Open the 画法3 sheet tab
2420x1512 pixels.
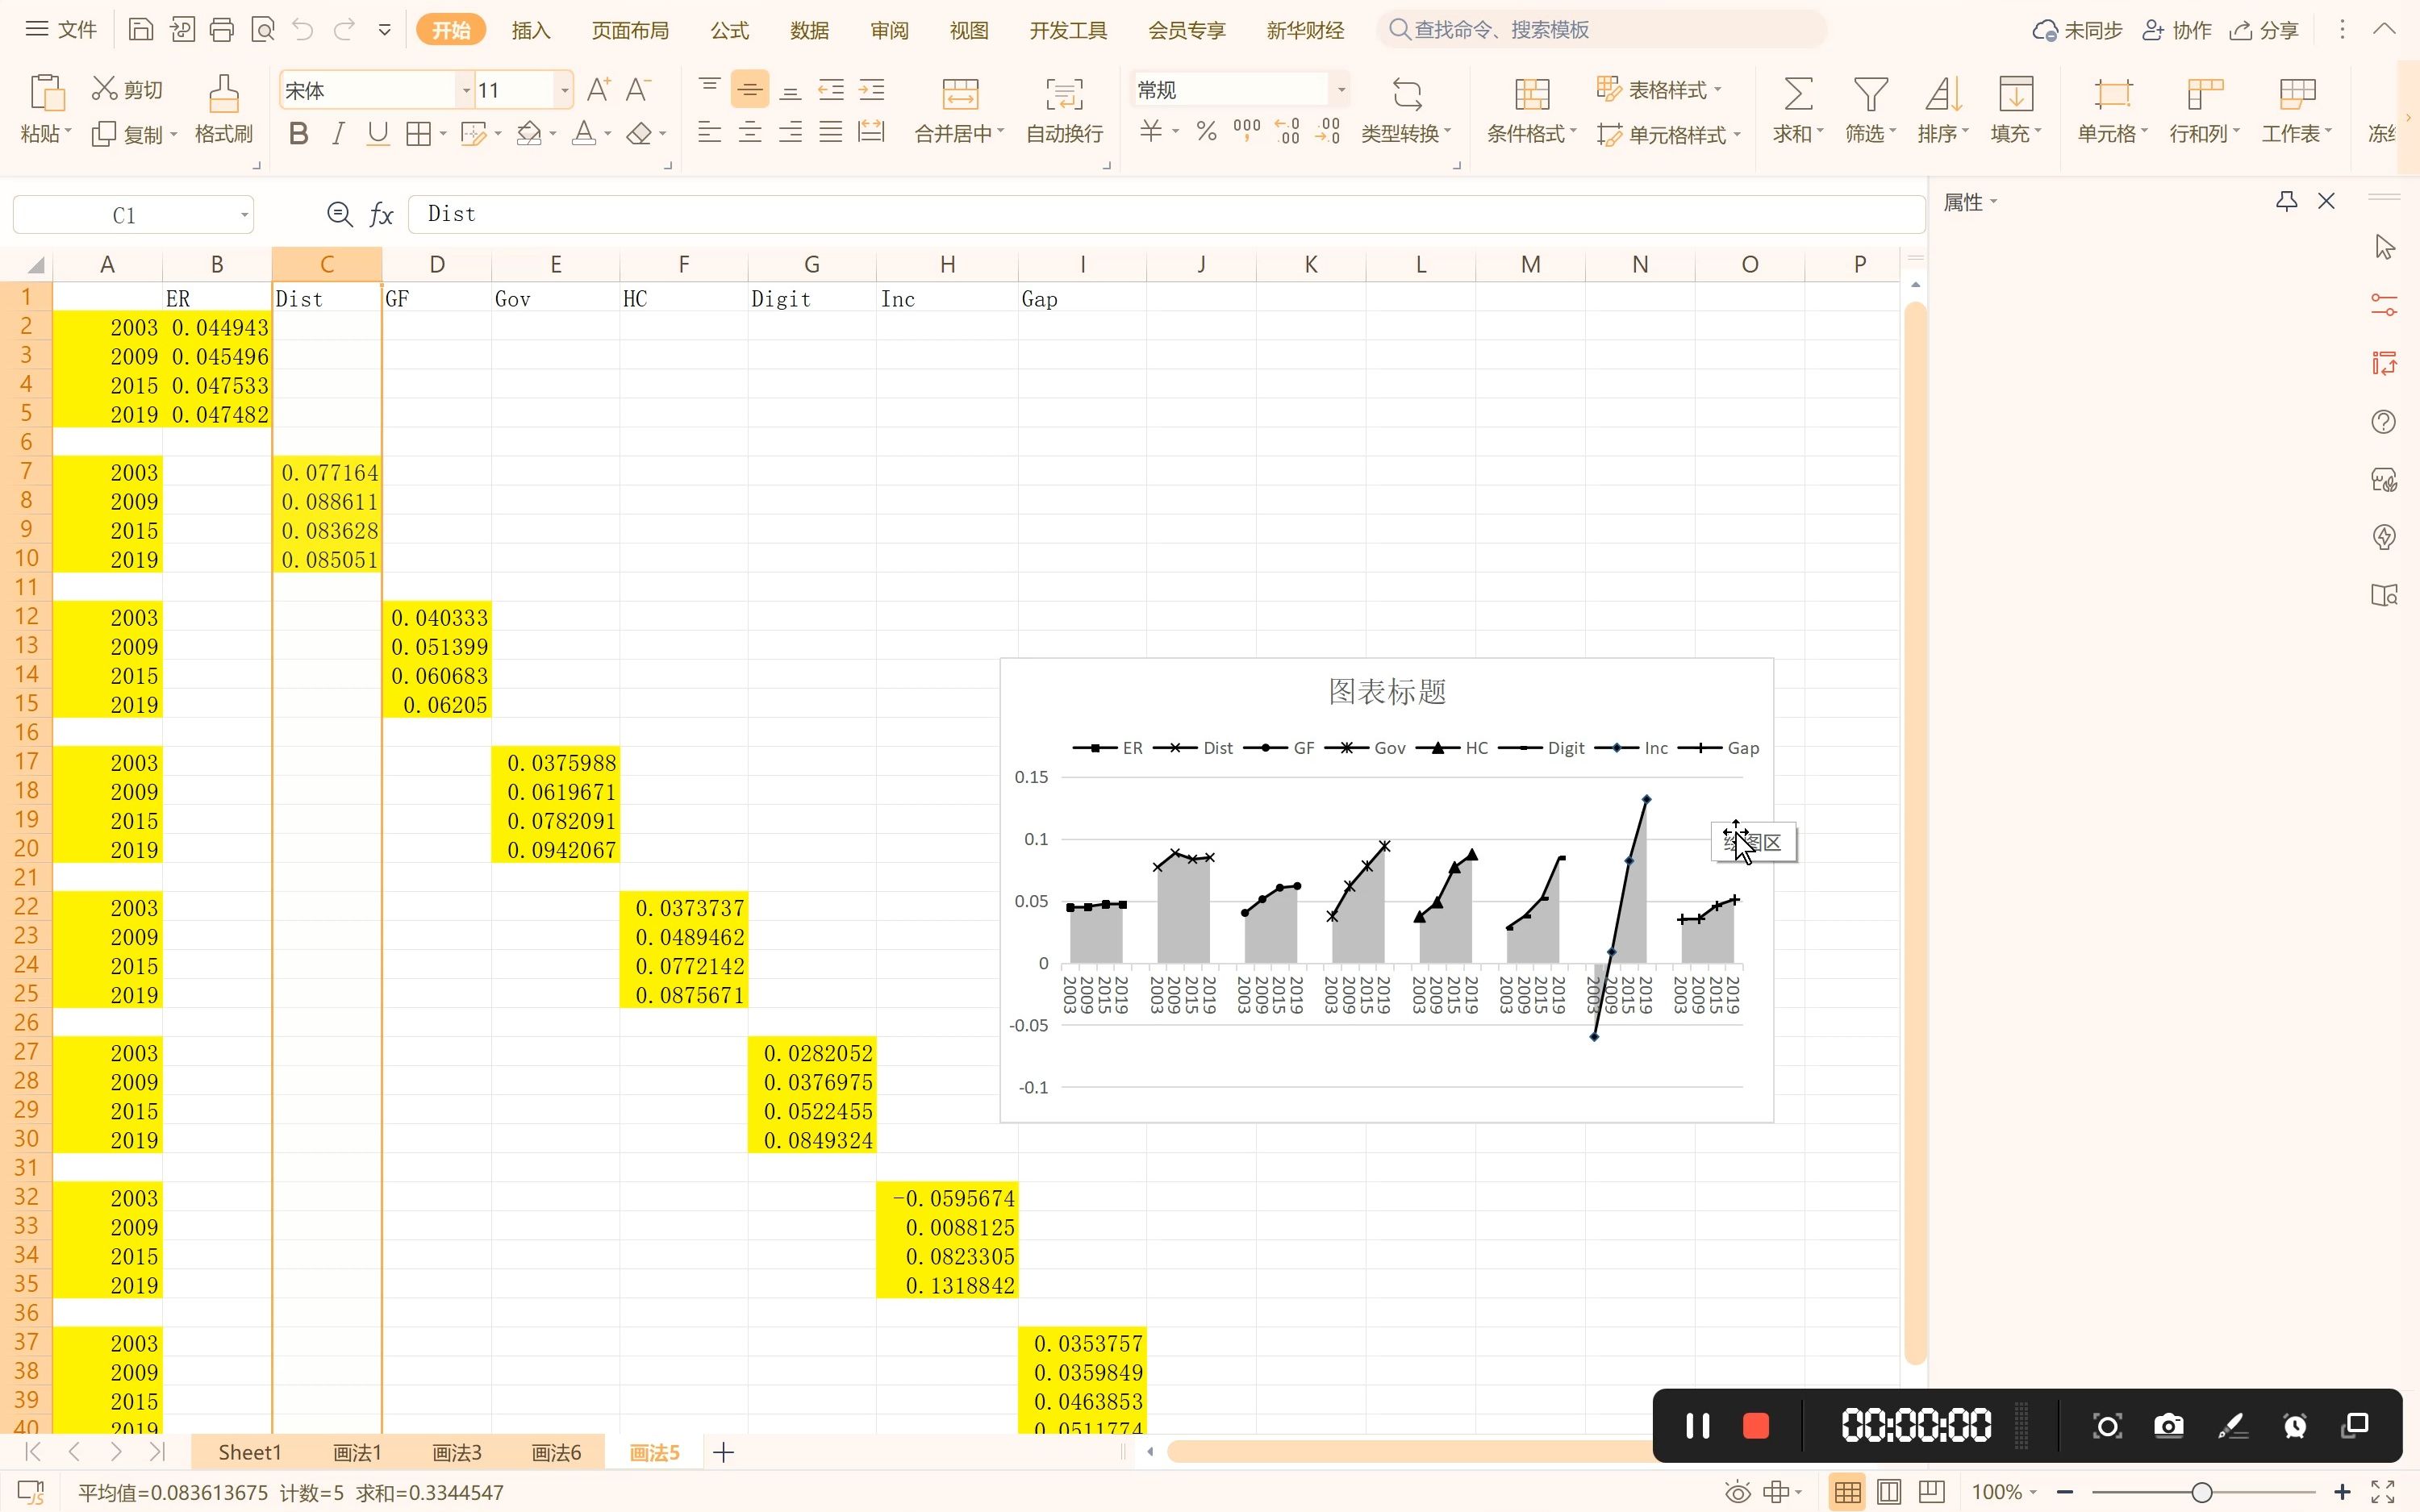coord(456,1452)
